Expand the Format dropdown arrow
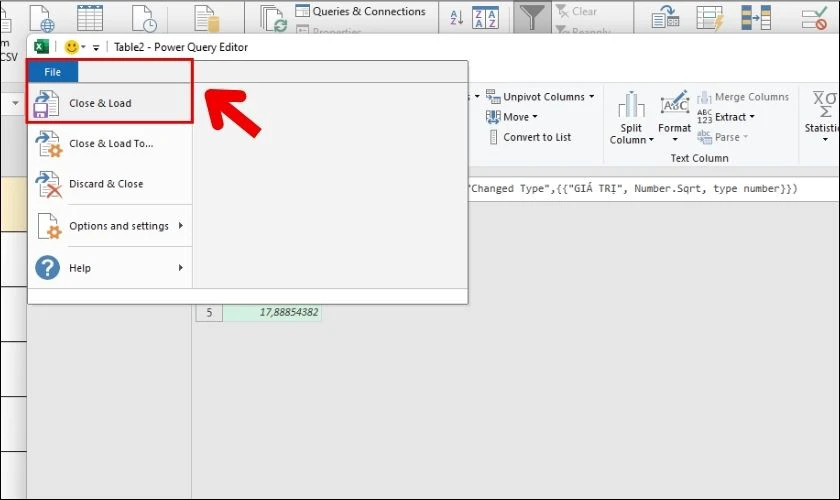This screenshot has width=840, height=500. 675,140
